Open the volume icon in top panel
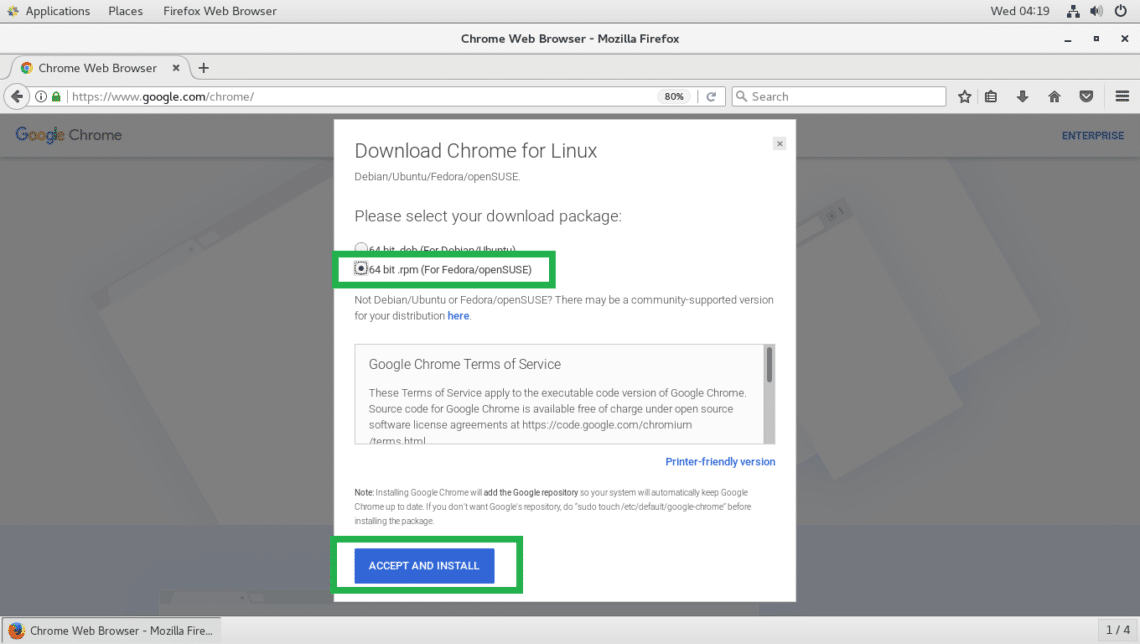1140x644 pixels. [x=1096, y=11]
